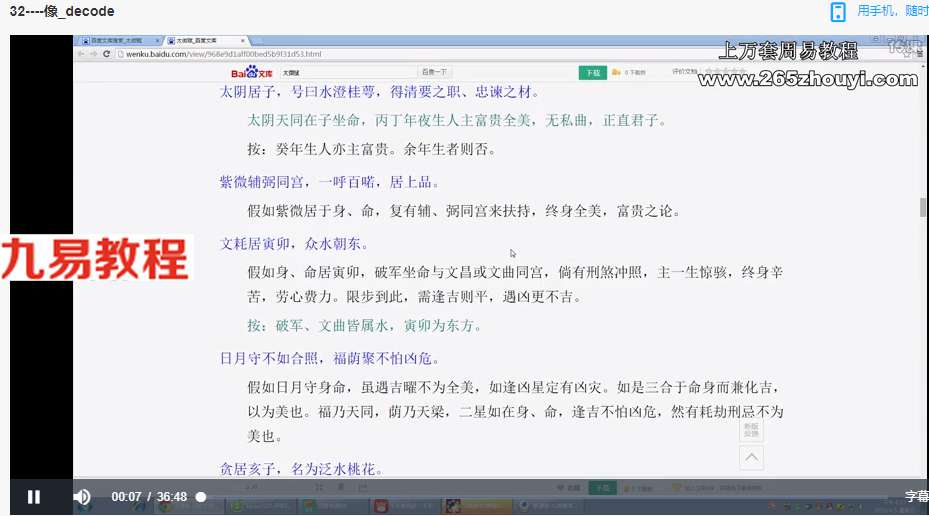Open the new-version feedback icon above the top arrow
This screenshot has height=516, width=929.
point(751,430)
